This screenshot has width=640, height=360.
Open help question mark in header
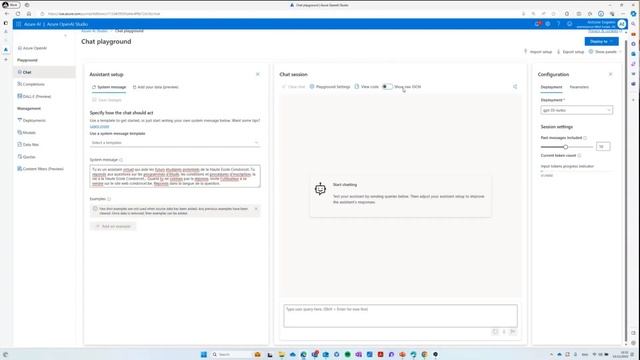[558, 24]
